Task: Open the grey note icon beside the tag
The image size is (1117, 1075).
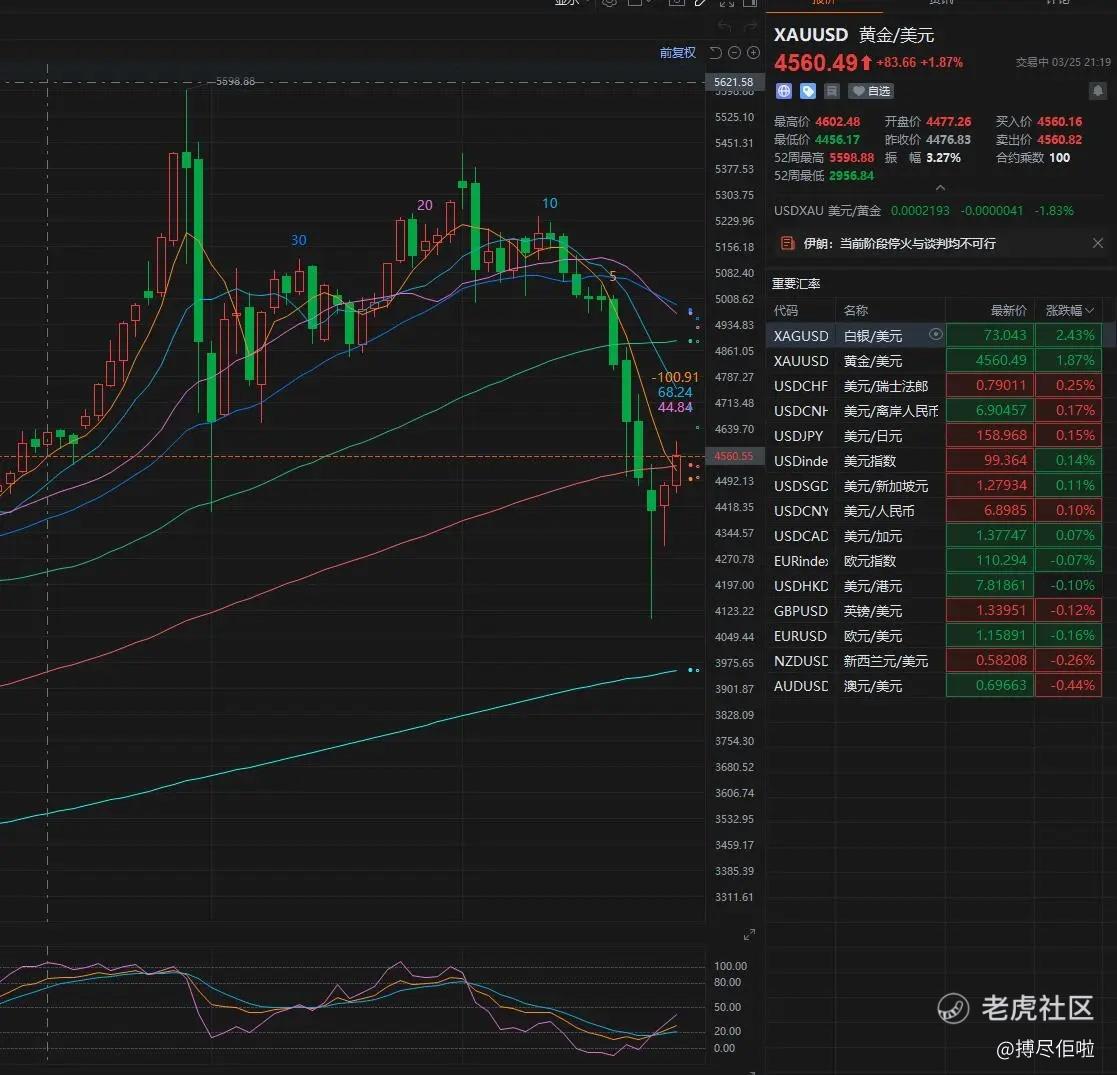Action: [x=831, y=91]
